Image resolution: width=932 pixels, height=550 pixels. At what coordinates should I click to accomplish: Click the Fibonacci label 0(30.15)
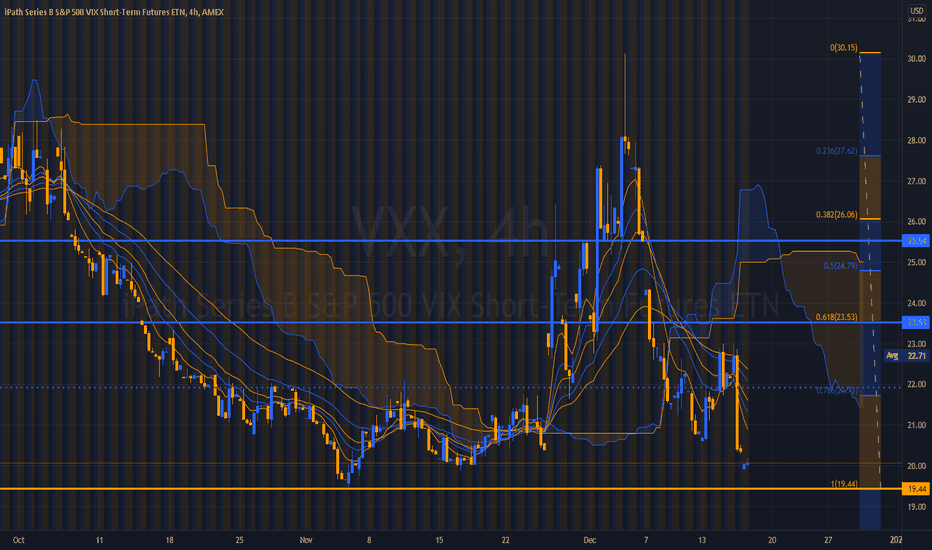(844, 48)
